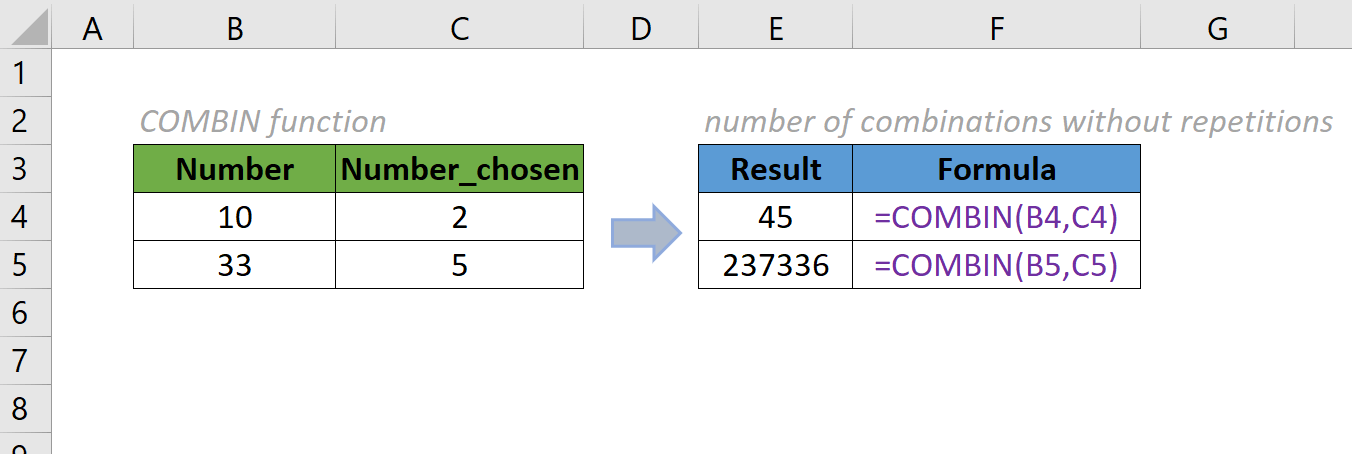Select the cell containing 33
The height and width of the screenshot is (454, 1352).
pyautogui.click(x=235, y=265)
